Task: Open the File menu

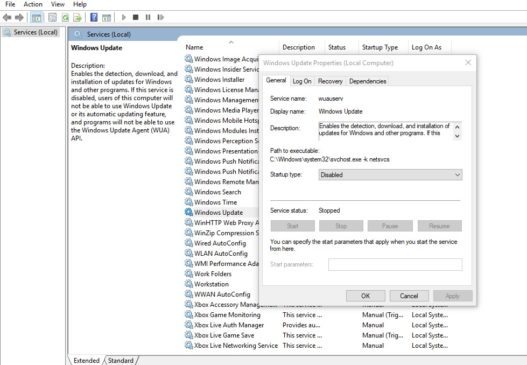Action: pos(10,4)
